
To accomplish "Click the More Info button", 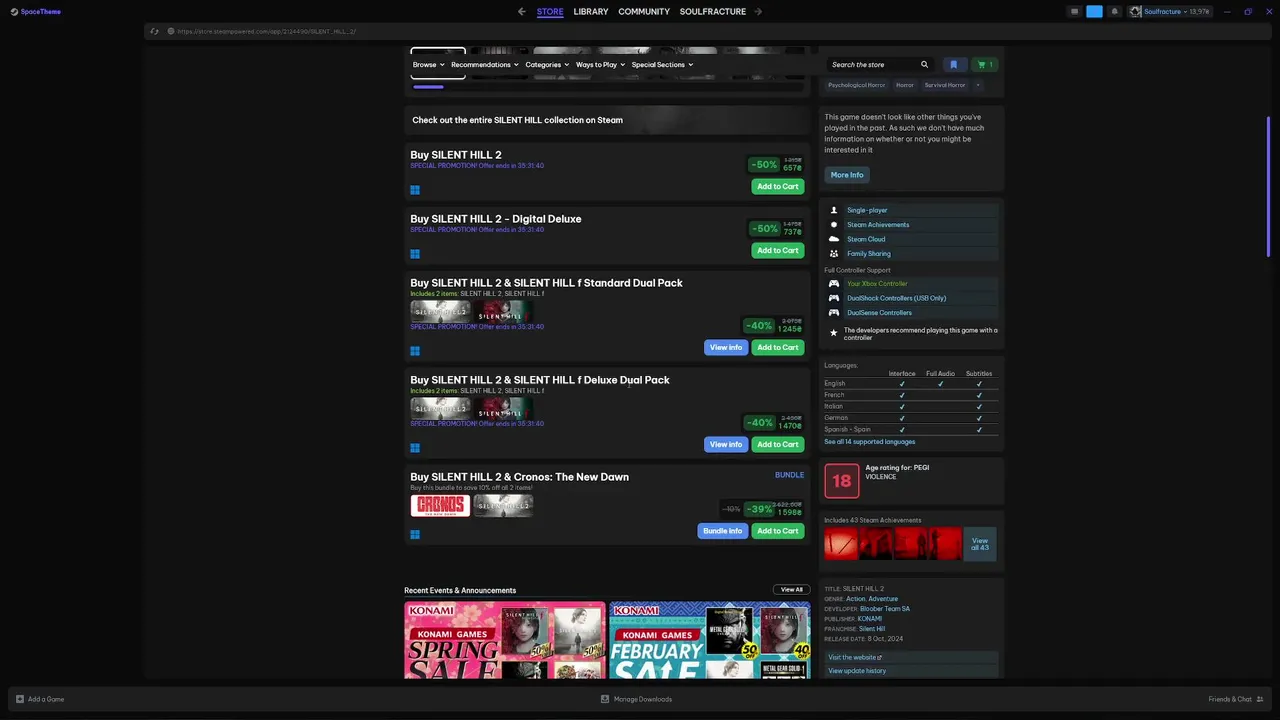I will (847, 175).
